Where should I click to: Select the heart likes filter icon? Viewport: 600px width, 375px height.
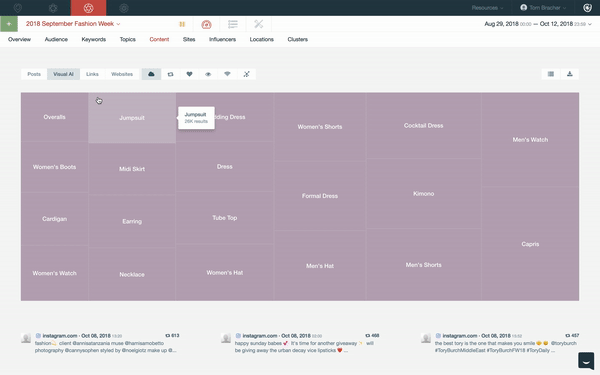189,74
